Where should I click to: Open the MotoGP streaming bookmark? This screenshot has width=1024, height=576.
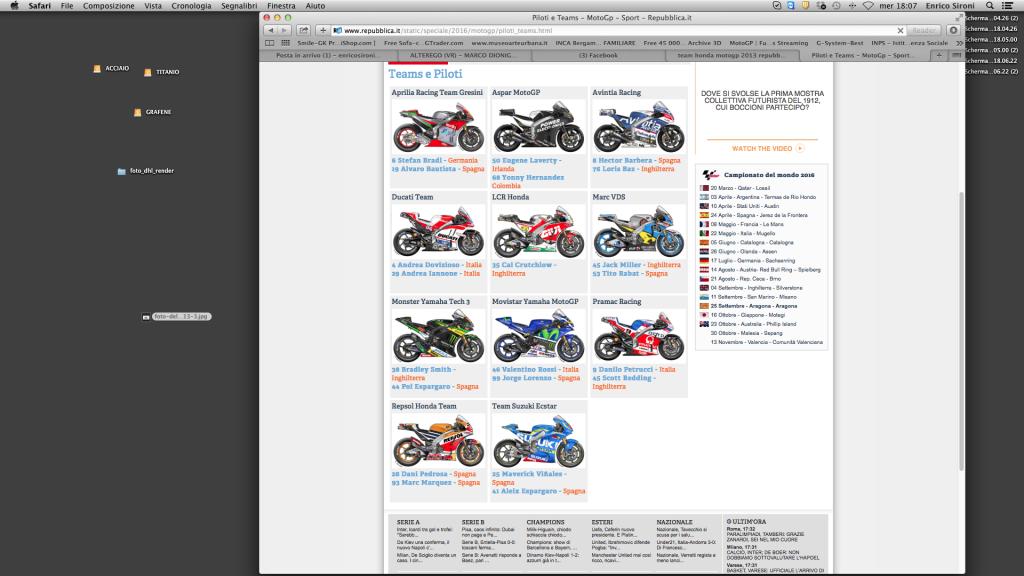coord(769,43)
